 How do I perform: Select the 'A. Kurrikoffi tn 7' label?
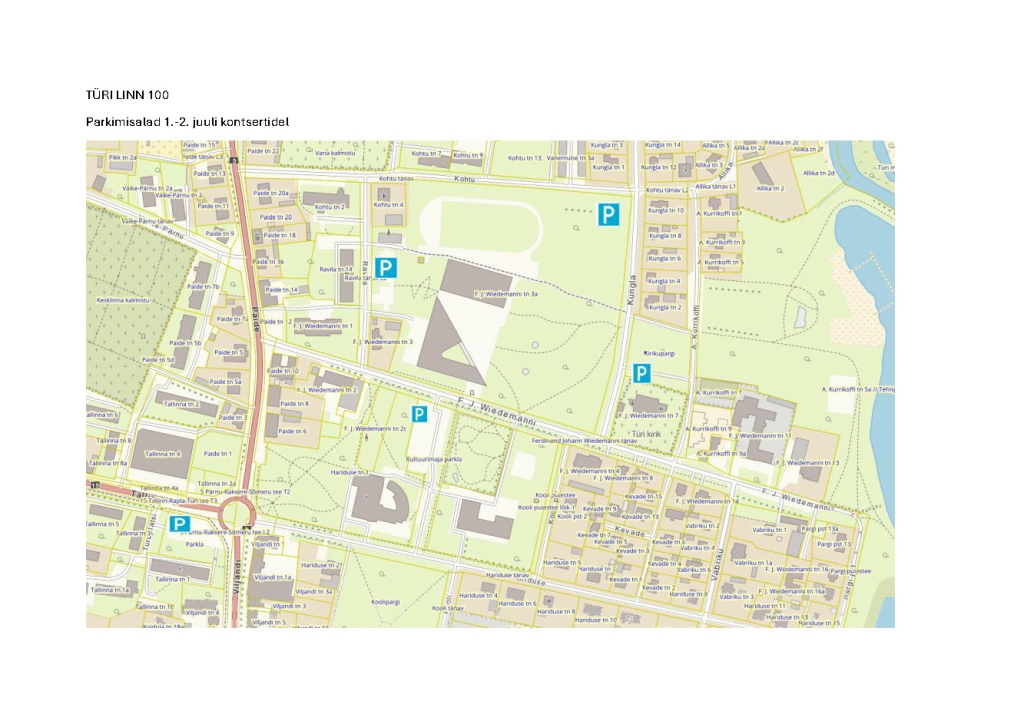718,392
